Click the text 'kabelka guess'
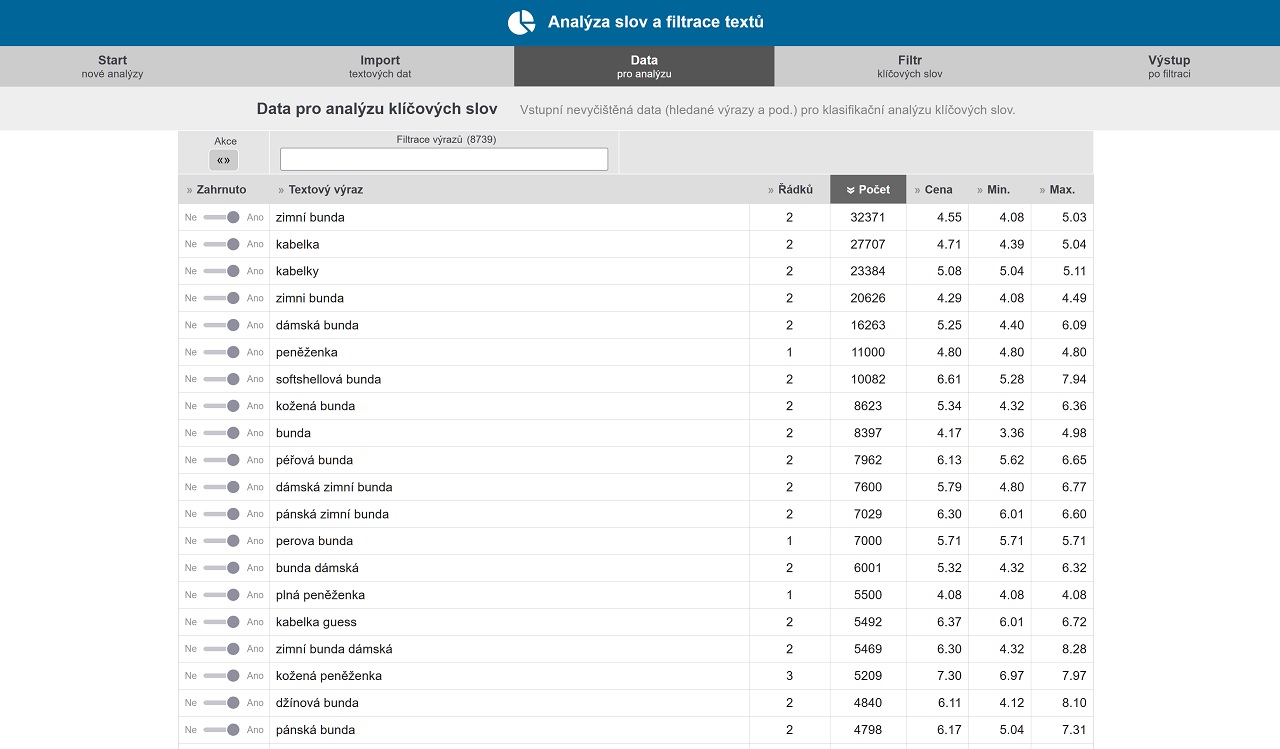This screenshot has width=1280, height=749. [x=316, y=622]
